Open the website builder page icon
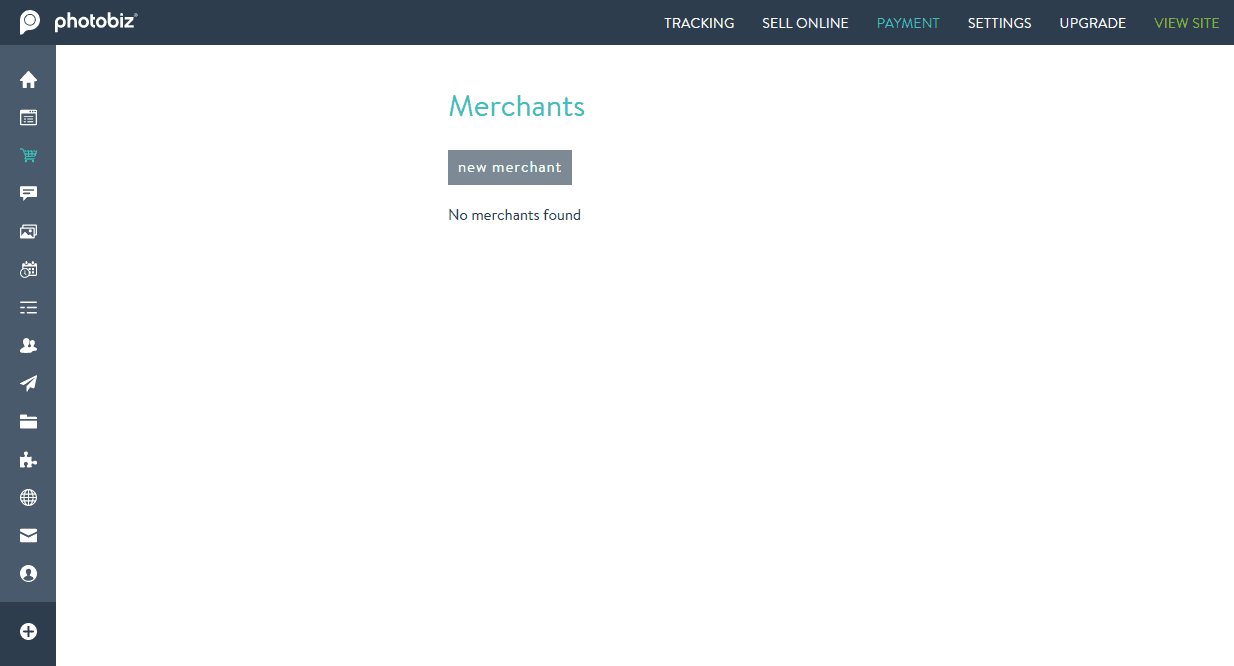This screenshot has height=666, width=1234. [27, 117]
